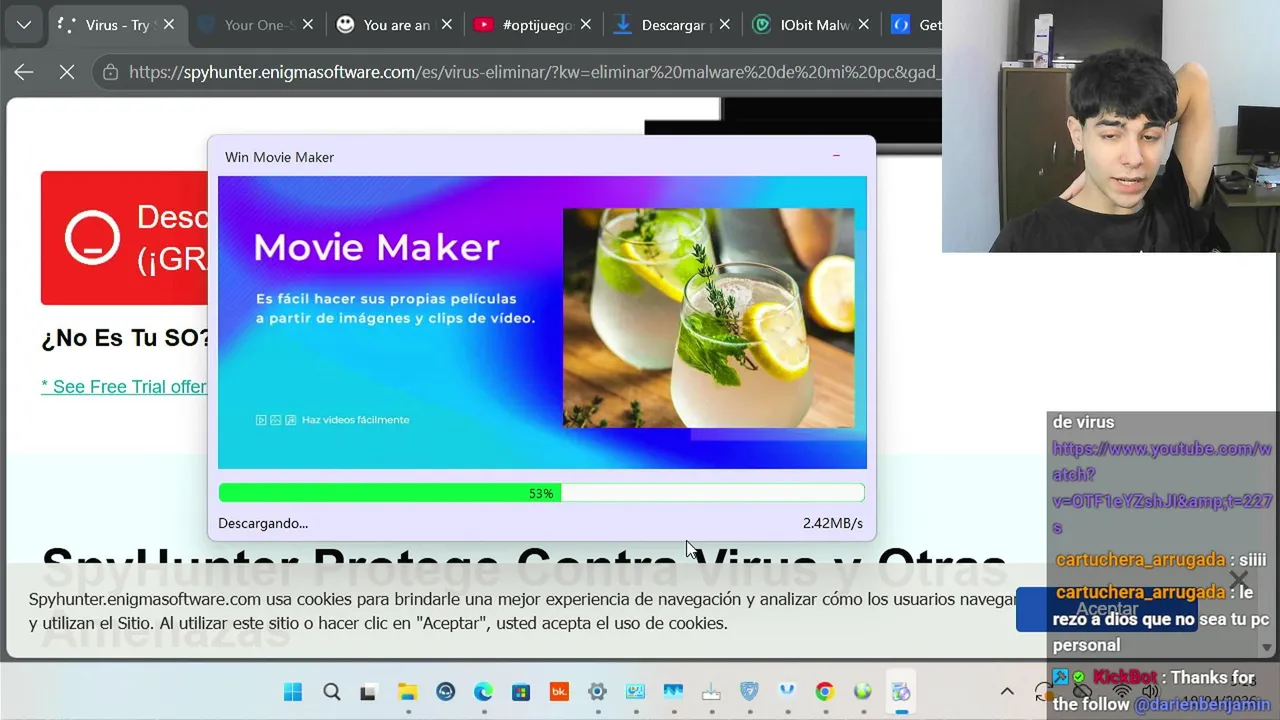Screen dimensions: 1280x720
Task: Close the '#optijuego' tab
Action: 585,25
